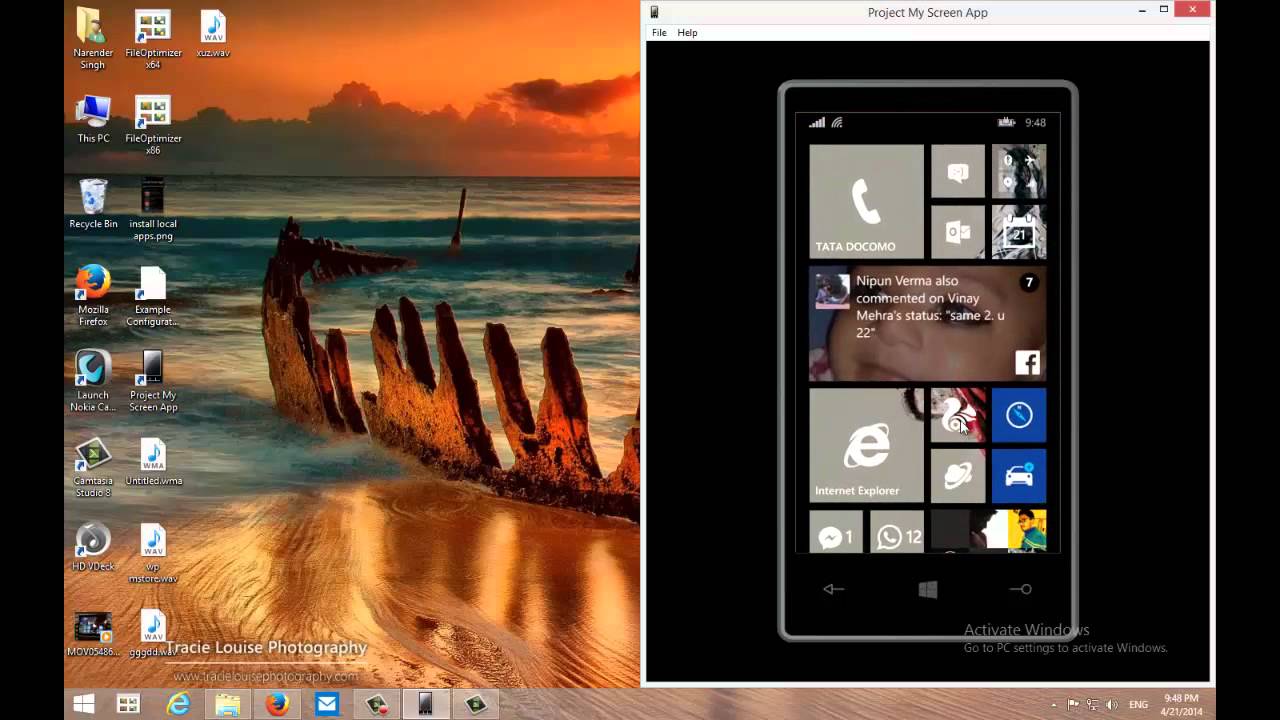
Task: Open the Help menu
Action: coord(687,32)
